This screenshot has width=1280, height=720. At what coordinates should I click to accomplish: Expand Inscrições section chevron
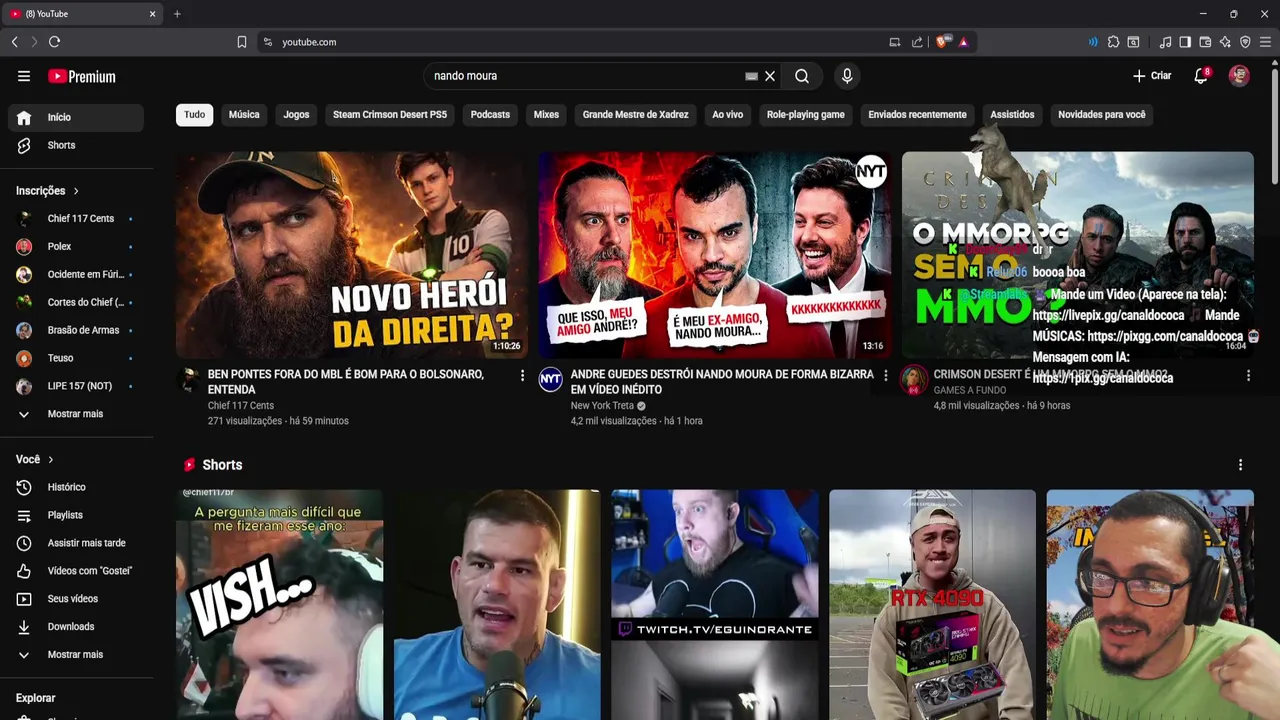coord(76,191)
